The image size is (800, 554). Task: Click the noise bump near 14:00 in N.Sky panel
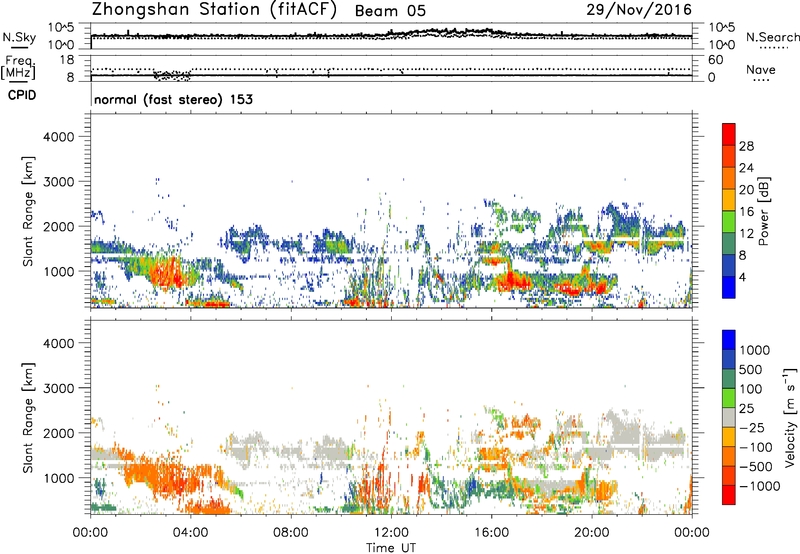tap(441, 32)
